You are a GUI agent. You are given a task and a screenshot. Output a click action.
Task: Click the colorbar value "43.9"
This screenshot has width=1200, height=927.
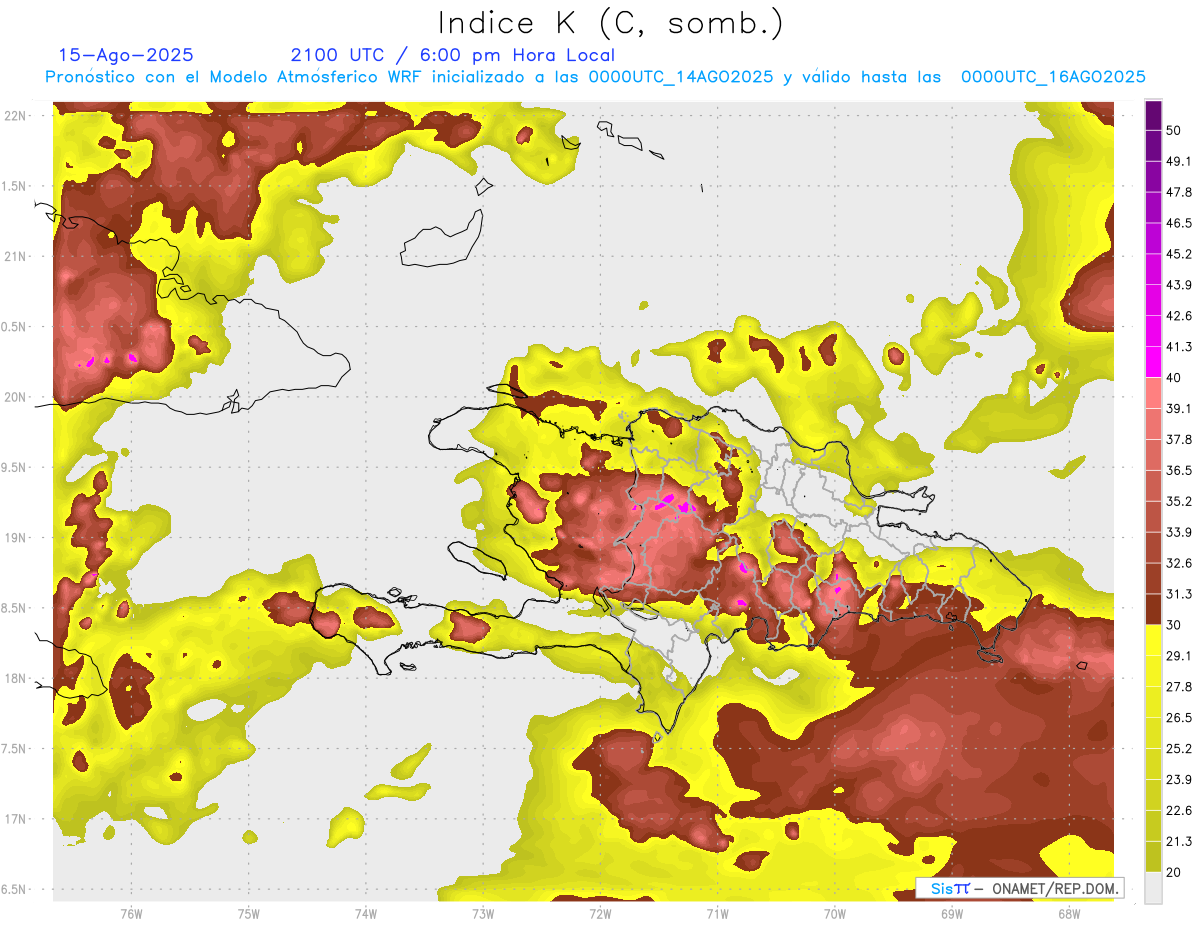(1178, 285)
